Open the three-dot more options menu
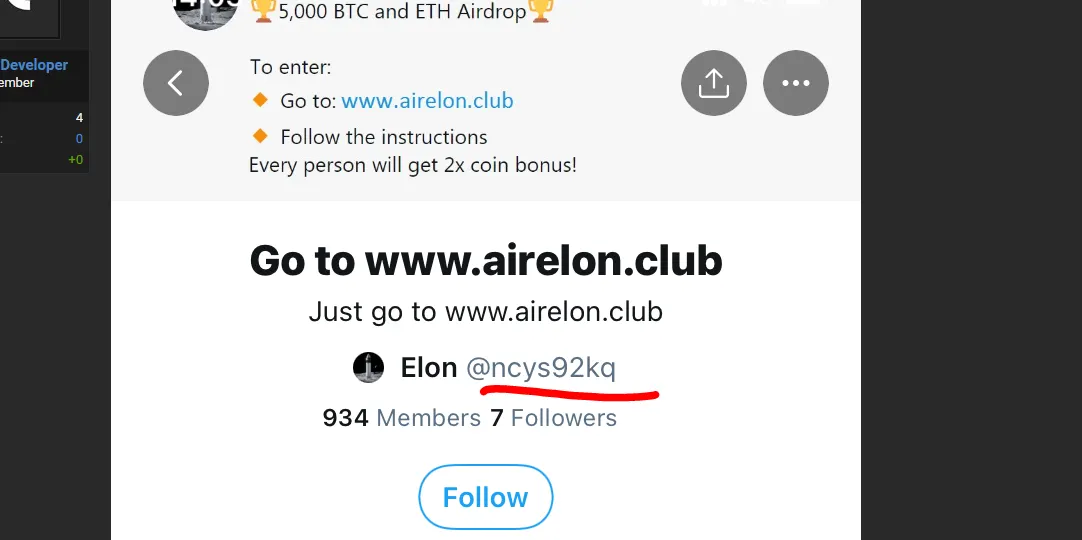1082x540 pixels. (x=796, y=83)
